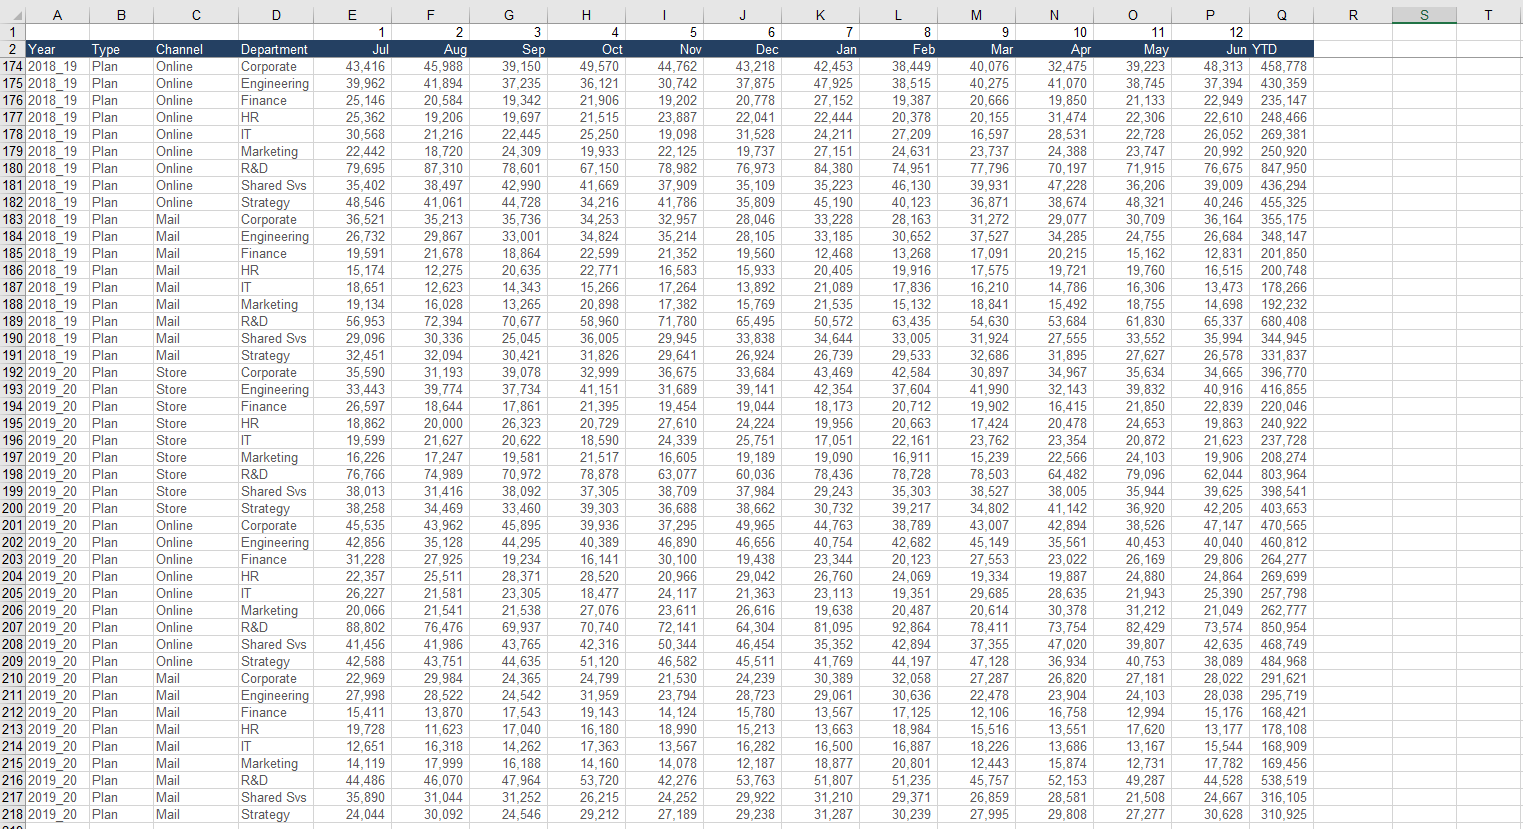
Task: Click the 'Jun' month header cell
Action: (x=1210, y=49)
